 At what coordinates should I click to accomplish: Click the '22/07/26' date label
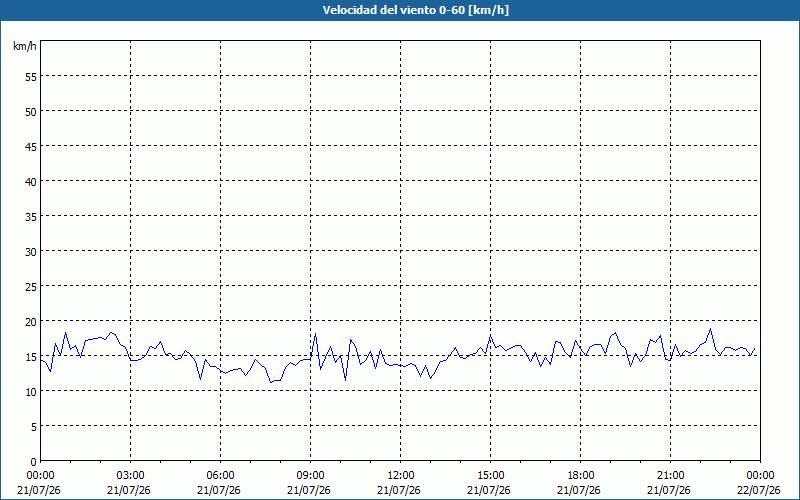coord(760,490)
